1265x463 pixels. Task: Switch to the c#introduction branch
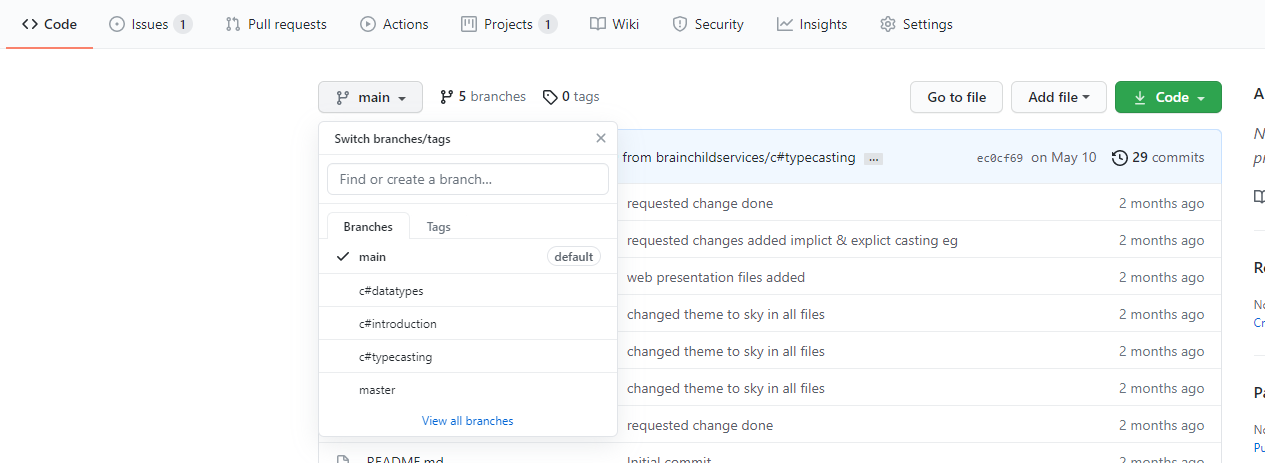[x=468, y=324]
